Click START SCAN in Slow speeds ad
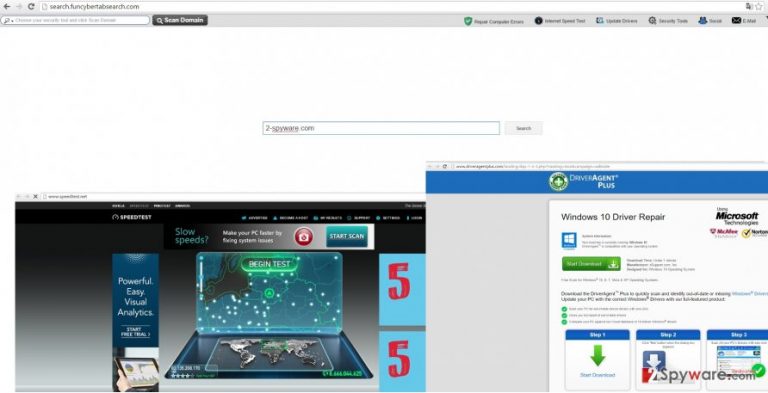The width and height of the screenshot is (768, 393). click(x=347, y=237)
